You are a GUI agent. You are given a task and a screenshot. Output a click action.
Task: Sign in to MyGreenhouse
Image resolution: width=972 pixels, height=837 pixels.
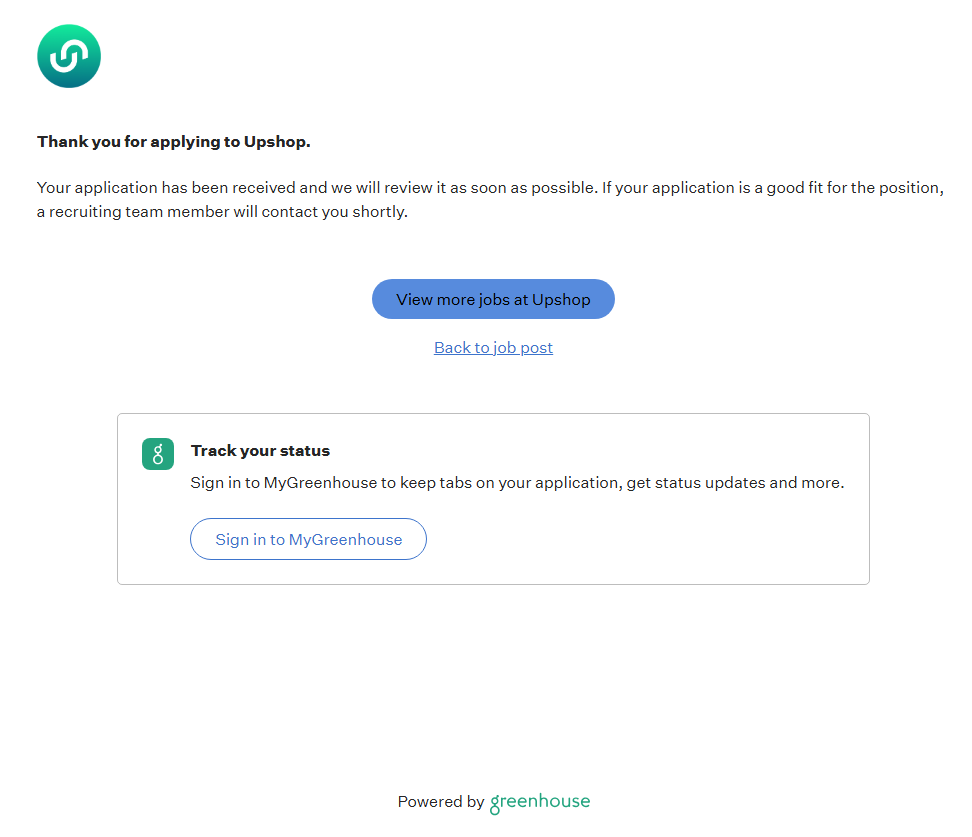pyautogui.click(x=308, y=539)
